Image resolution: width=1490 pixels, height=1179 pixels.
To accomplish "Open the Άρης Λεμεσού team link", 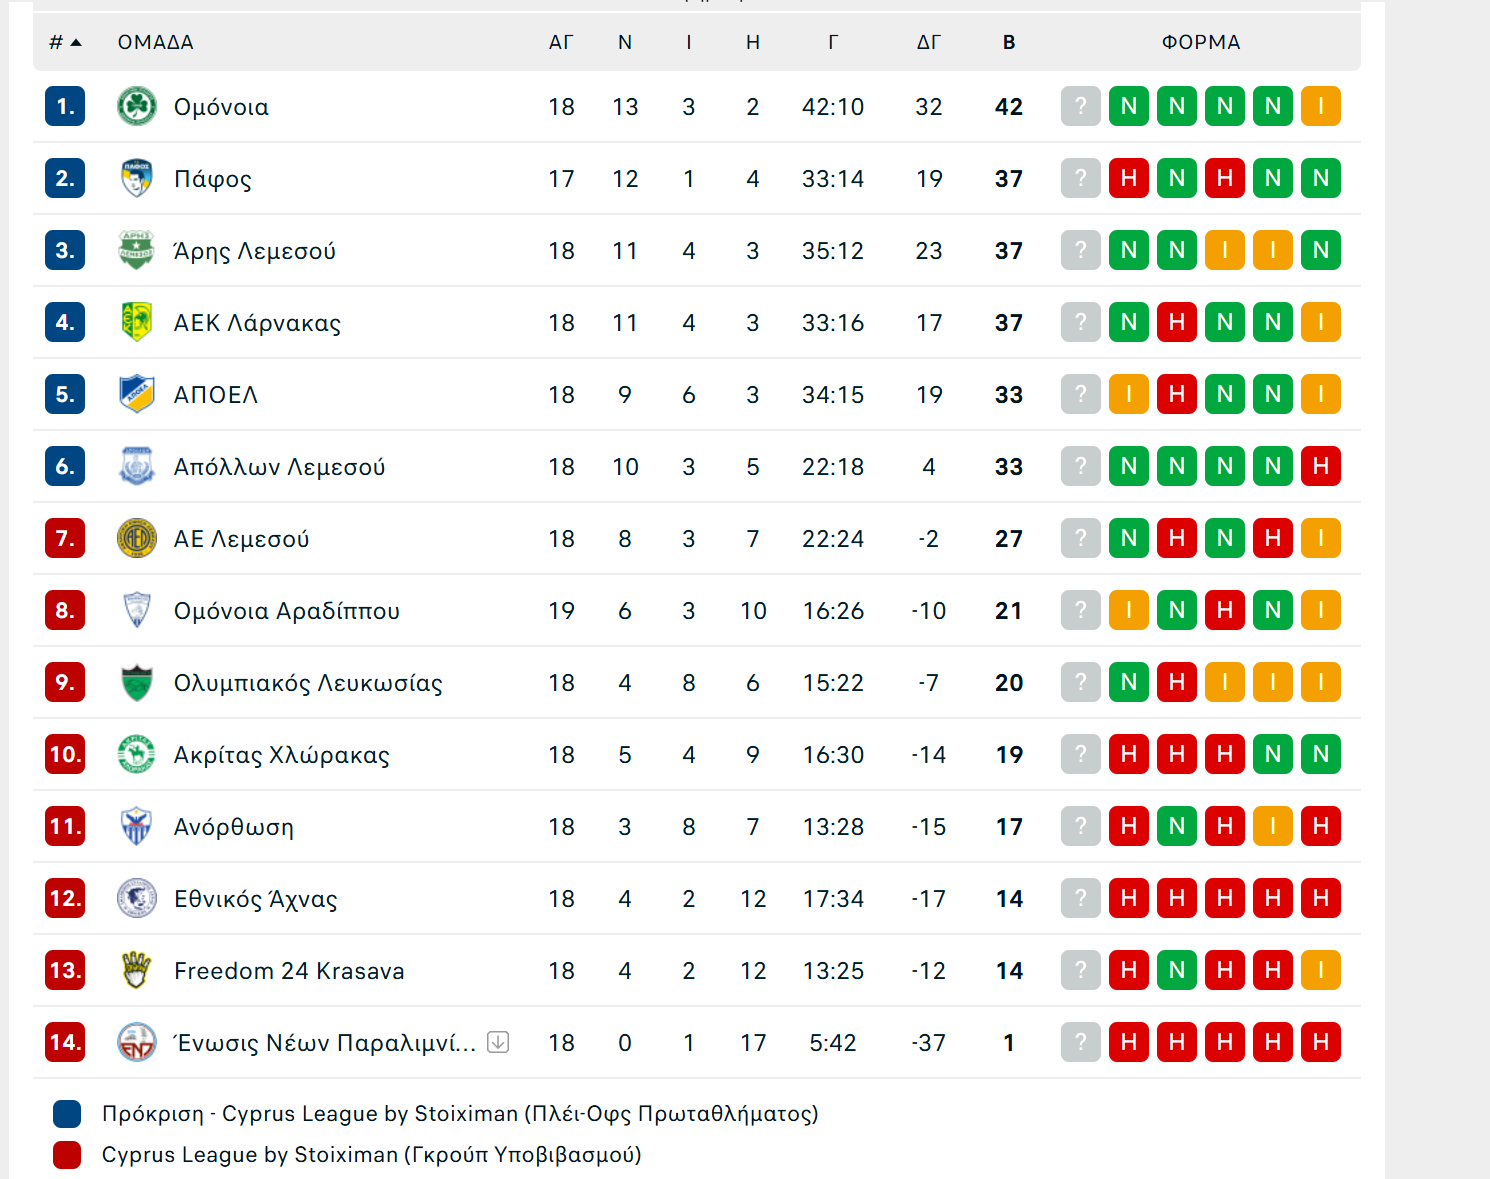I will [x=255, y=251].
